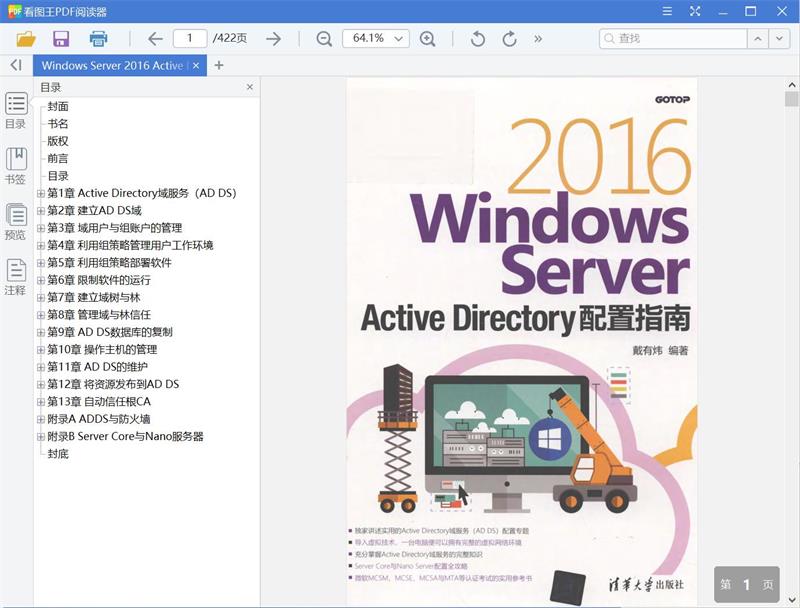Image resolution: width=800 pixels, height=608 pixels.
Task: Toggle fullscreen mode in the title bar
Action: click(694, 12)
